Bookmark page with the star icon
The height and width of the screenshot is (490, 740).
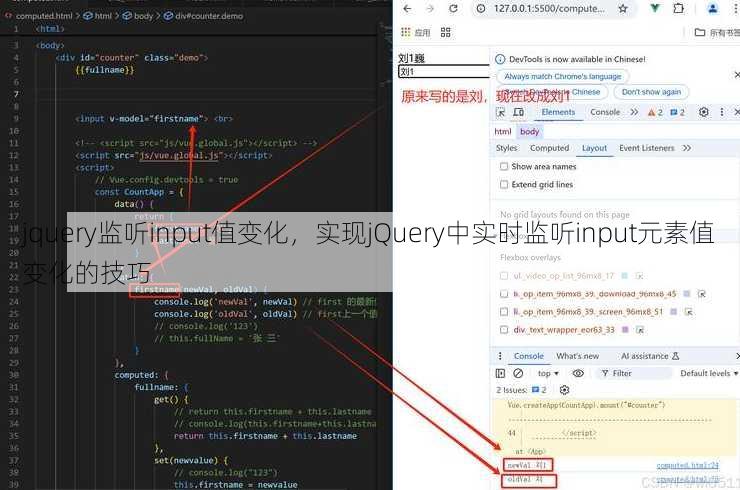point(623,8)
